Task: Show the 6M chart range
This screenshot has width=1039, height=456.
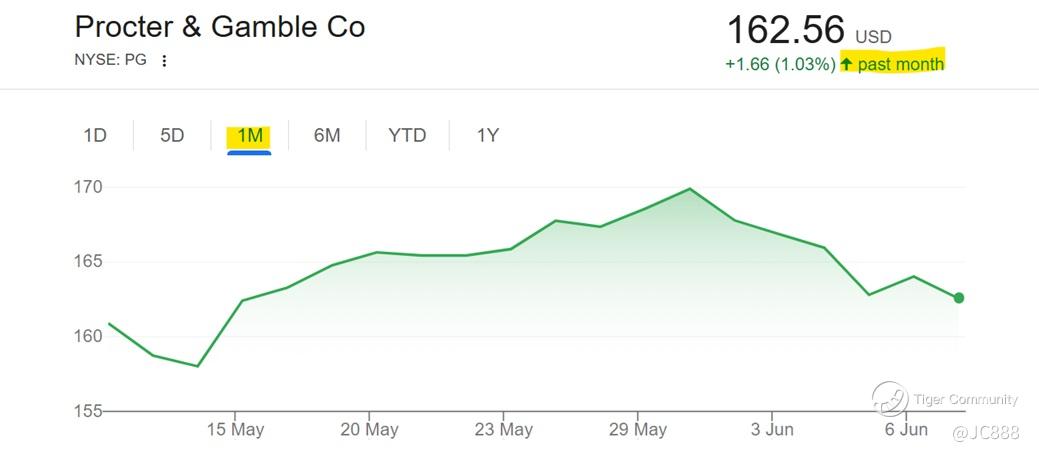Action: point(327,135)
